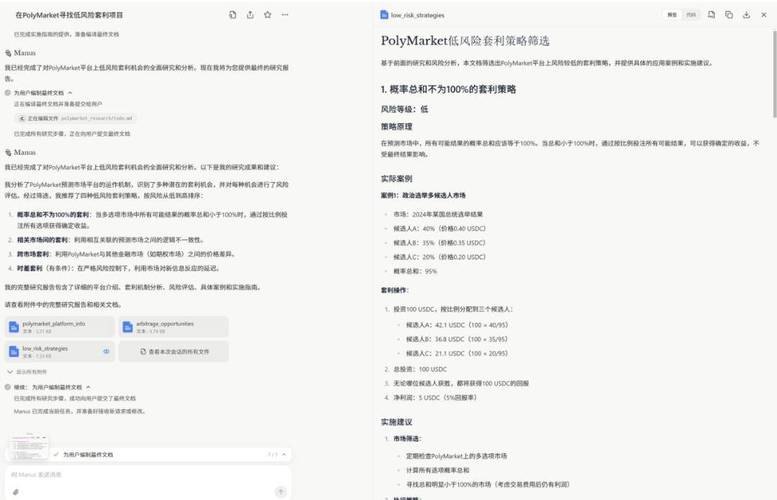Viewport: 777px width, 500px height.
Task: Click the 净利润: 5 USDC line
Action: pos(435,397)
